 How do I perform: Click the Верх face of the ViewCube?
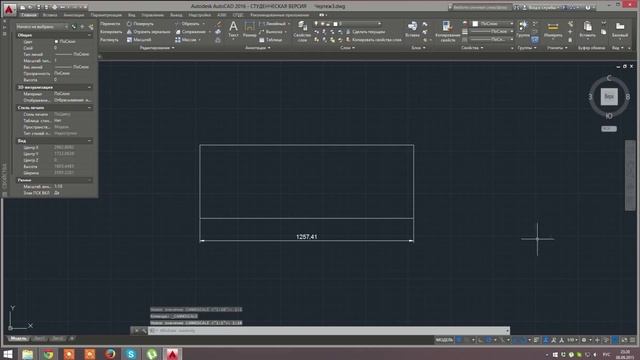pyautogui.click(x=609, y=97)
